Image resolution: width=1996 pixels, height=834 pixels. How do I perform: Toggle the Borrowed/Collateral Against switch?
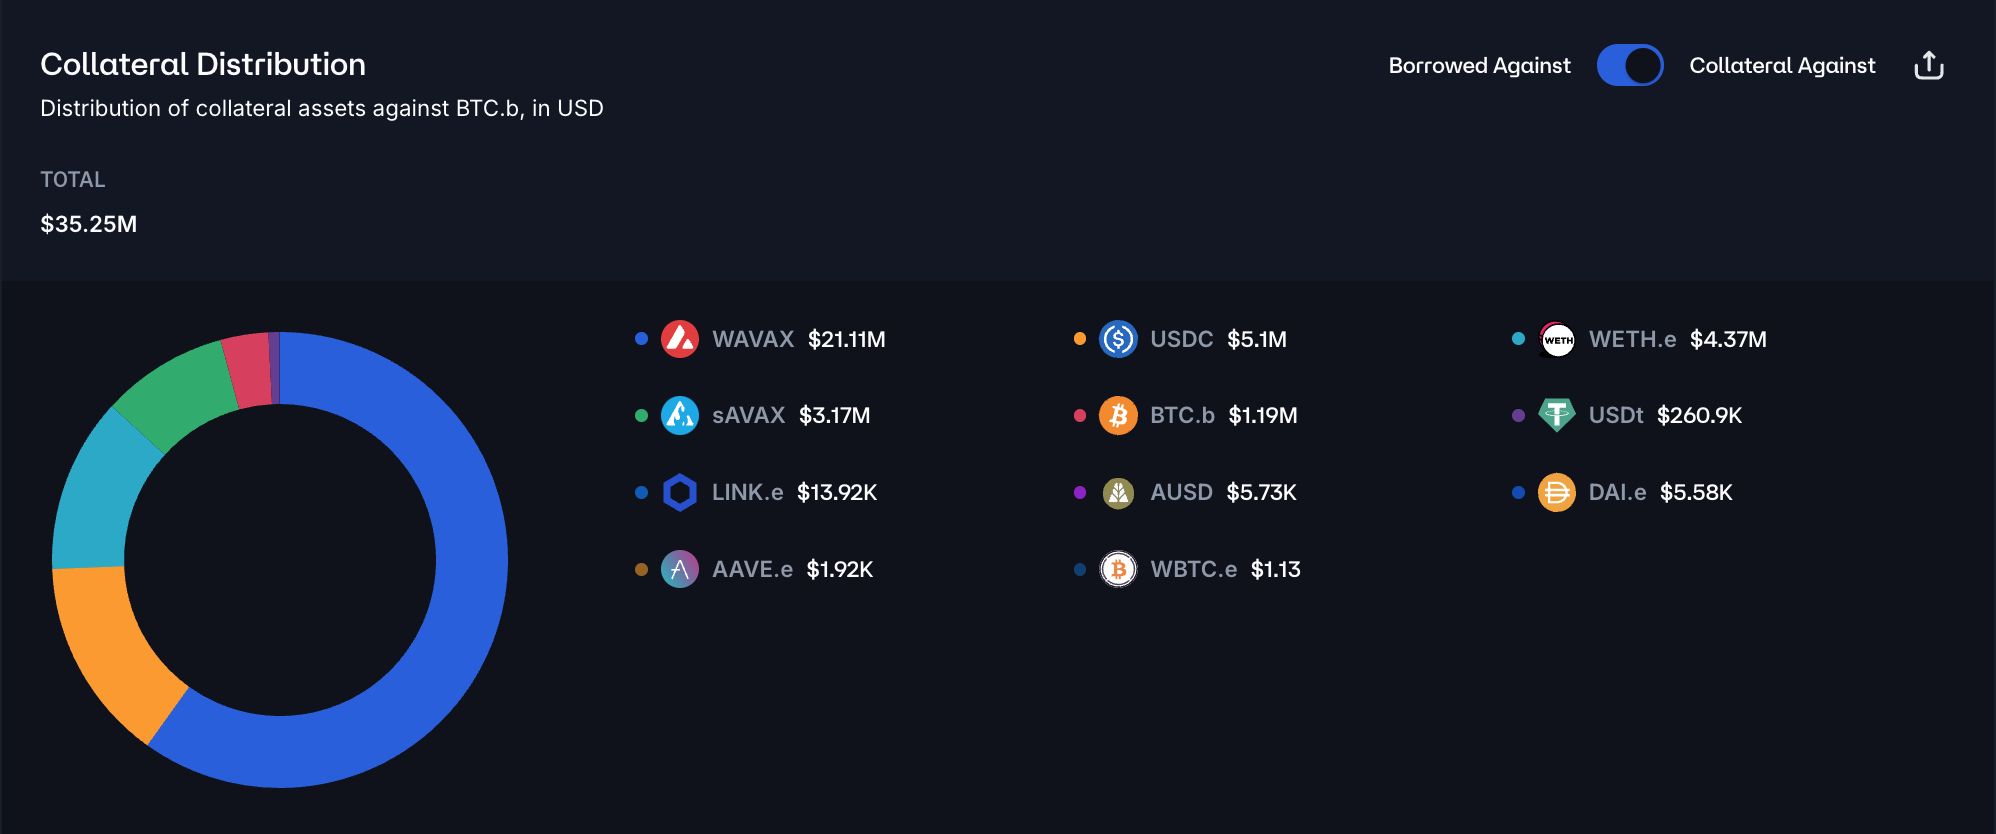(1629, 66)
